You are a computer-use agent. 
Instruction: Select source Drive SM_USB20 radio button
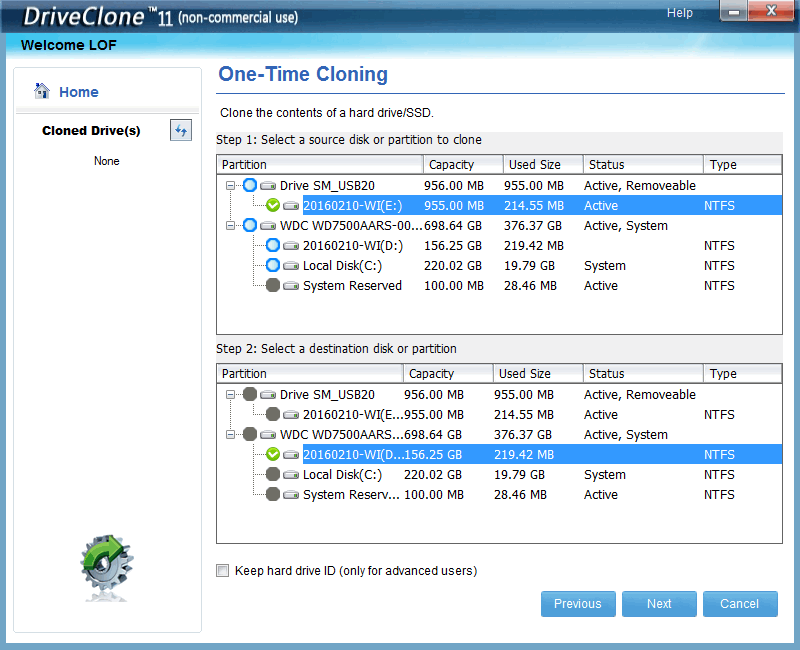pos(249,185)
